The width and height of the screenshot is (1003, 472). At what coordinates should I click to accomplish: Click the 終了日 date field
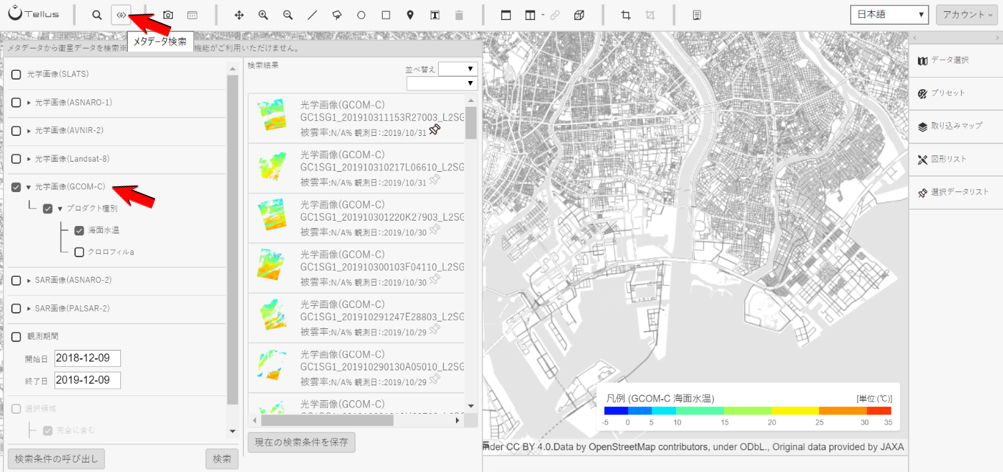click(x=88, y=380)
